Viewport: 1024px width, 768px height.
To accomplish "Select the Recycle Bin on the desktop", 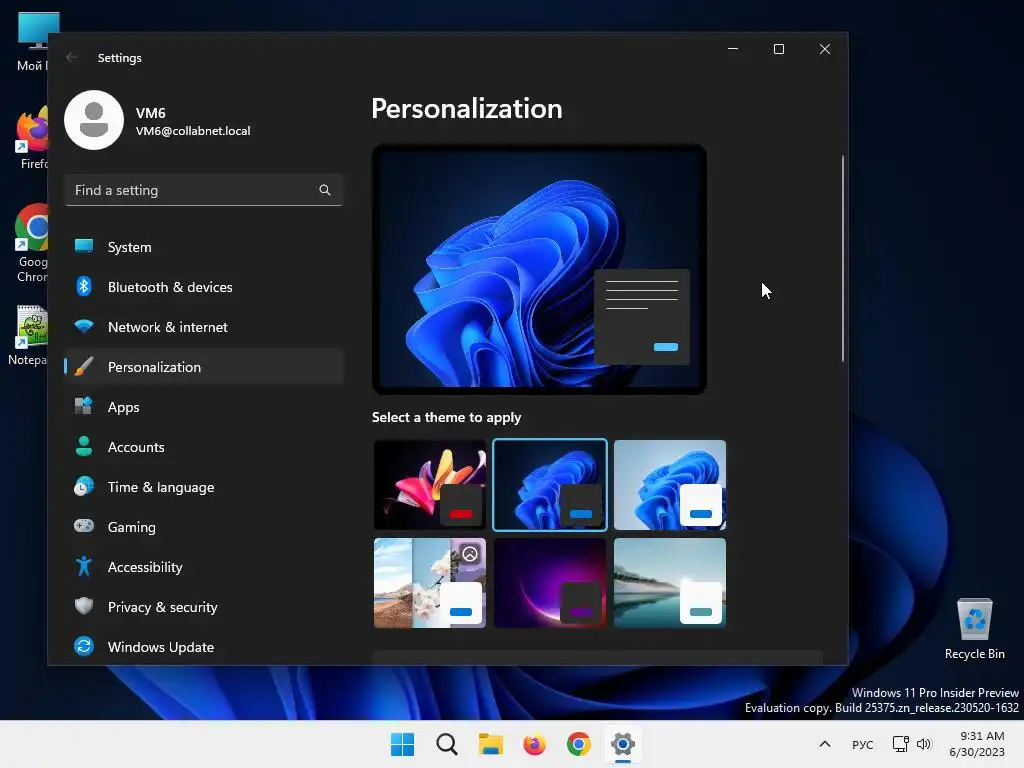I will [x=974, y=629].
